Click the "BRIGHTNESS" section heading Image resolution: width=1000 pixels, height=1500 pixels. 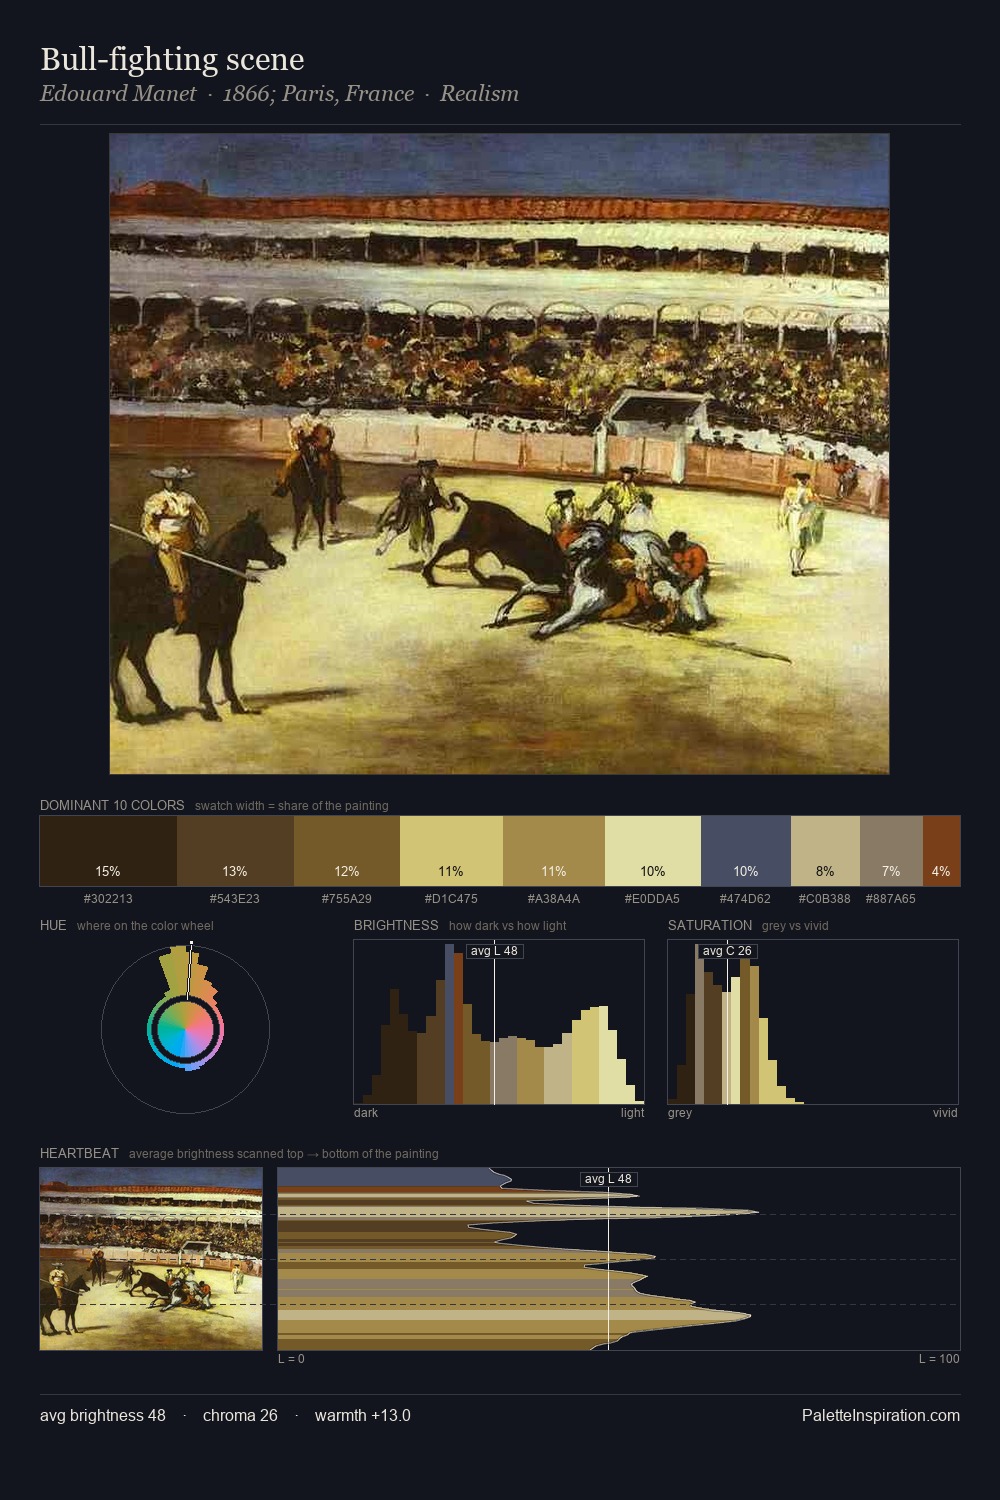tap(396, 925)
